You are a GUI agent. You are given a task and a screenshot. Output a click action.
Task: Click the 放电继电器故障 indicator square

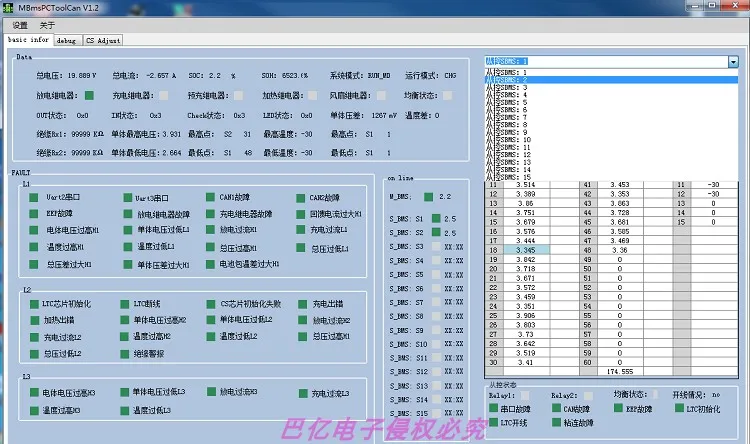click(128, 214)
